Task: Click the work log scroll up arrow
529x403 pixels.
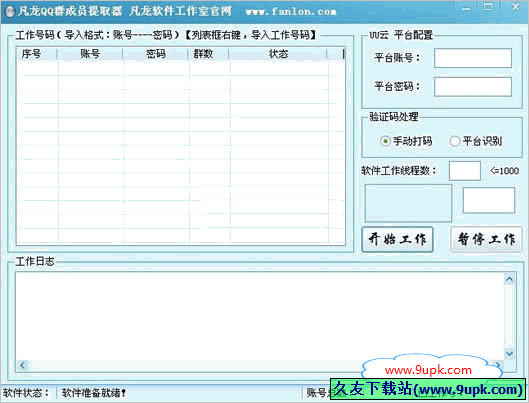Action: pos(509,279)
